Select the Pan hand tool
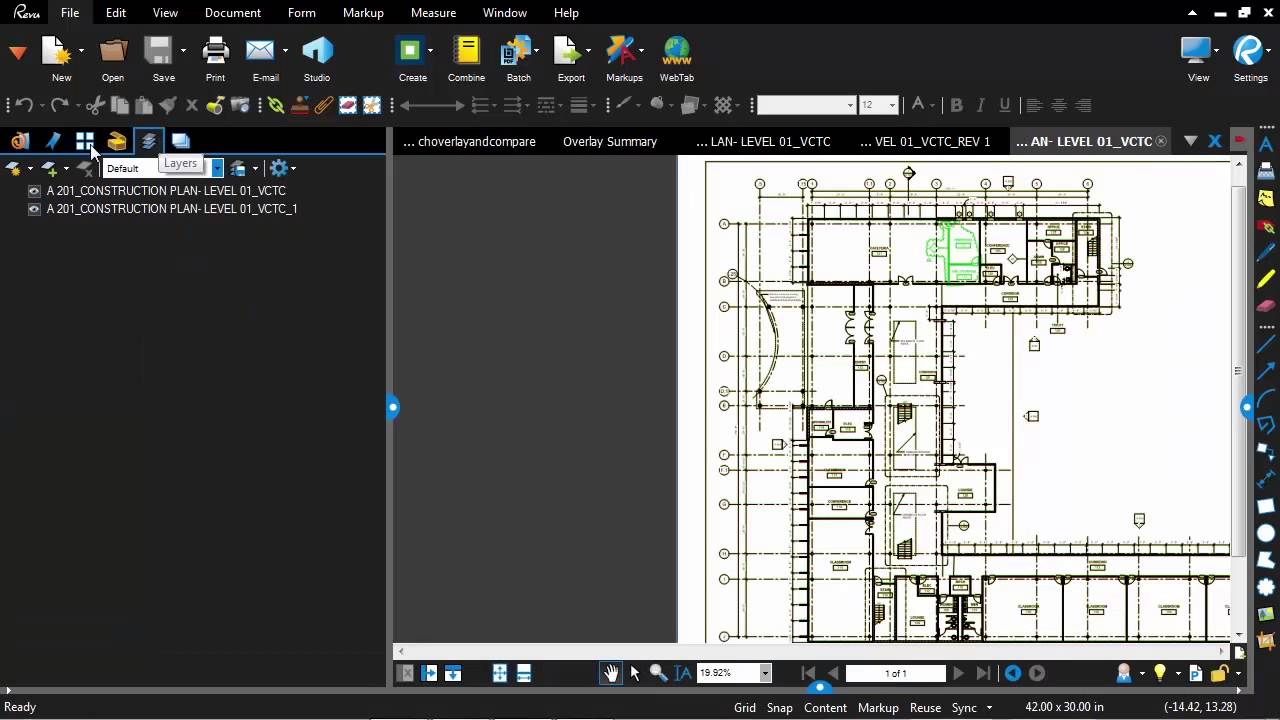This screenshot has width=1280, height=720. (610, 673)
